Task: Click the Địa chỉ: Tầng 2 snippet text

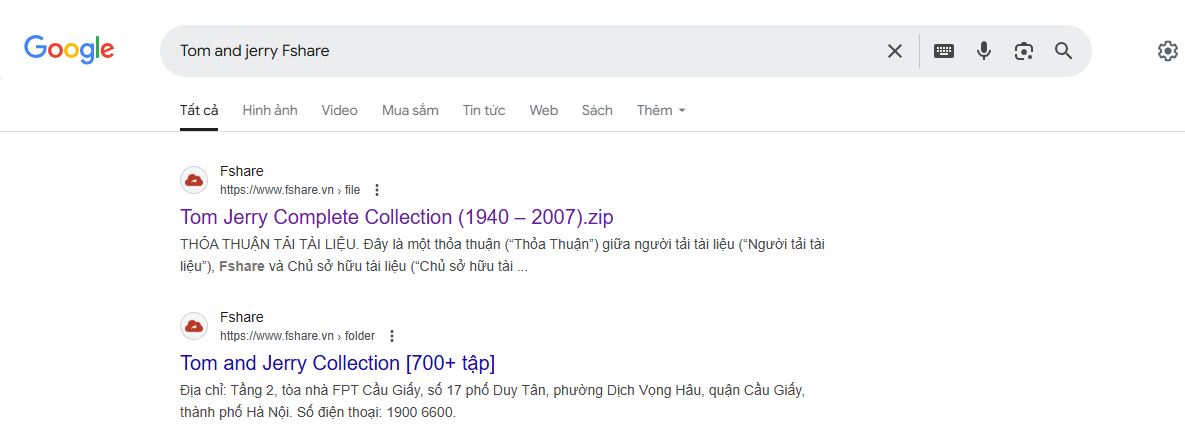Action: coord(493,403)
